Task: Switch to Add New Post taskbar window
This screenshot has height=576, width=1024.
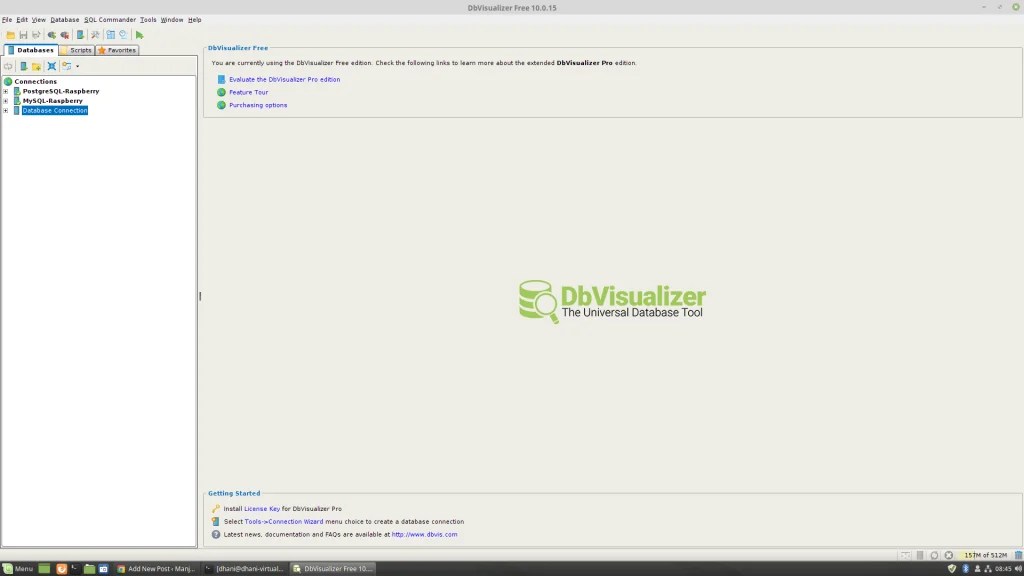Action: tap(156, 569)
